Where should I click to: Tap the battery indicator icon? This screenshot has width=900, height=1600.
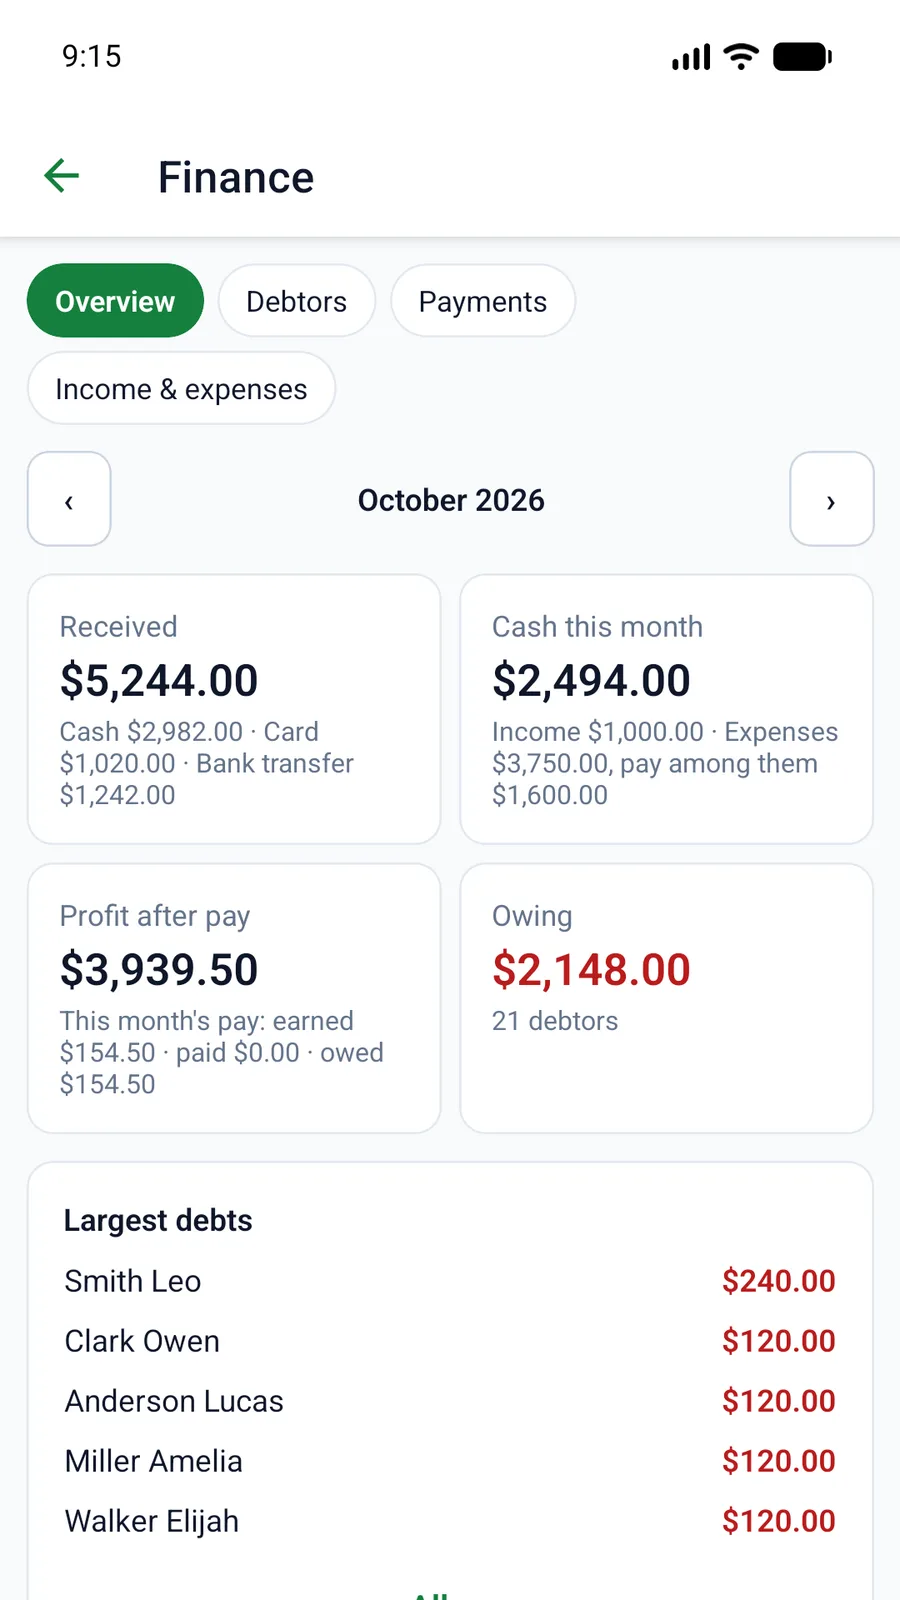(803, 57)
